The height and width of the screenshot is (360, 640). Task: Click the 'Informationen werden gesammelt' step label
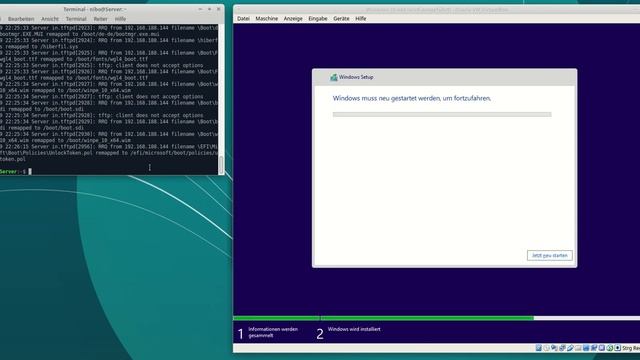(x=273, y=332)
